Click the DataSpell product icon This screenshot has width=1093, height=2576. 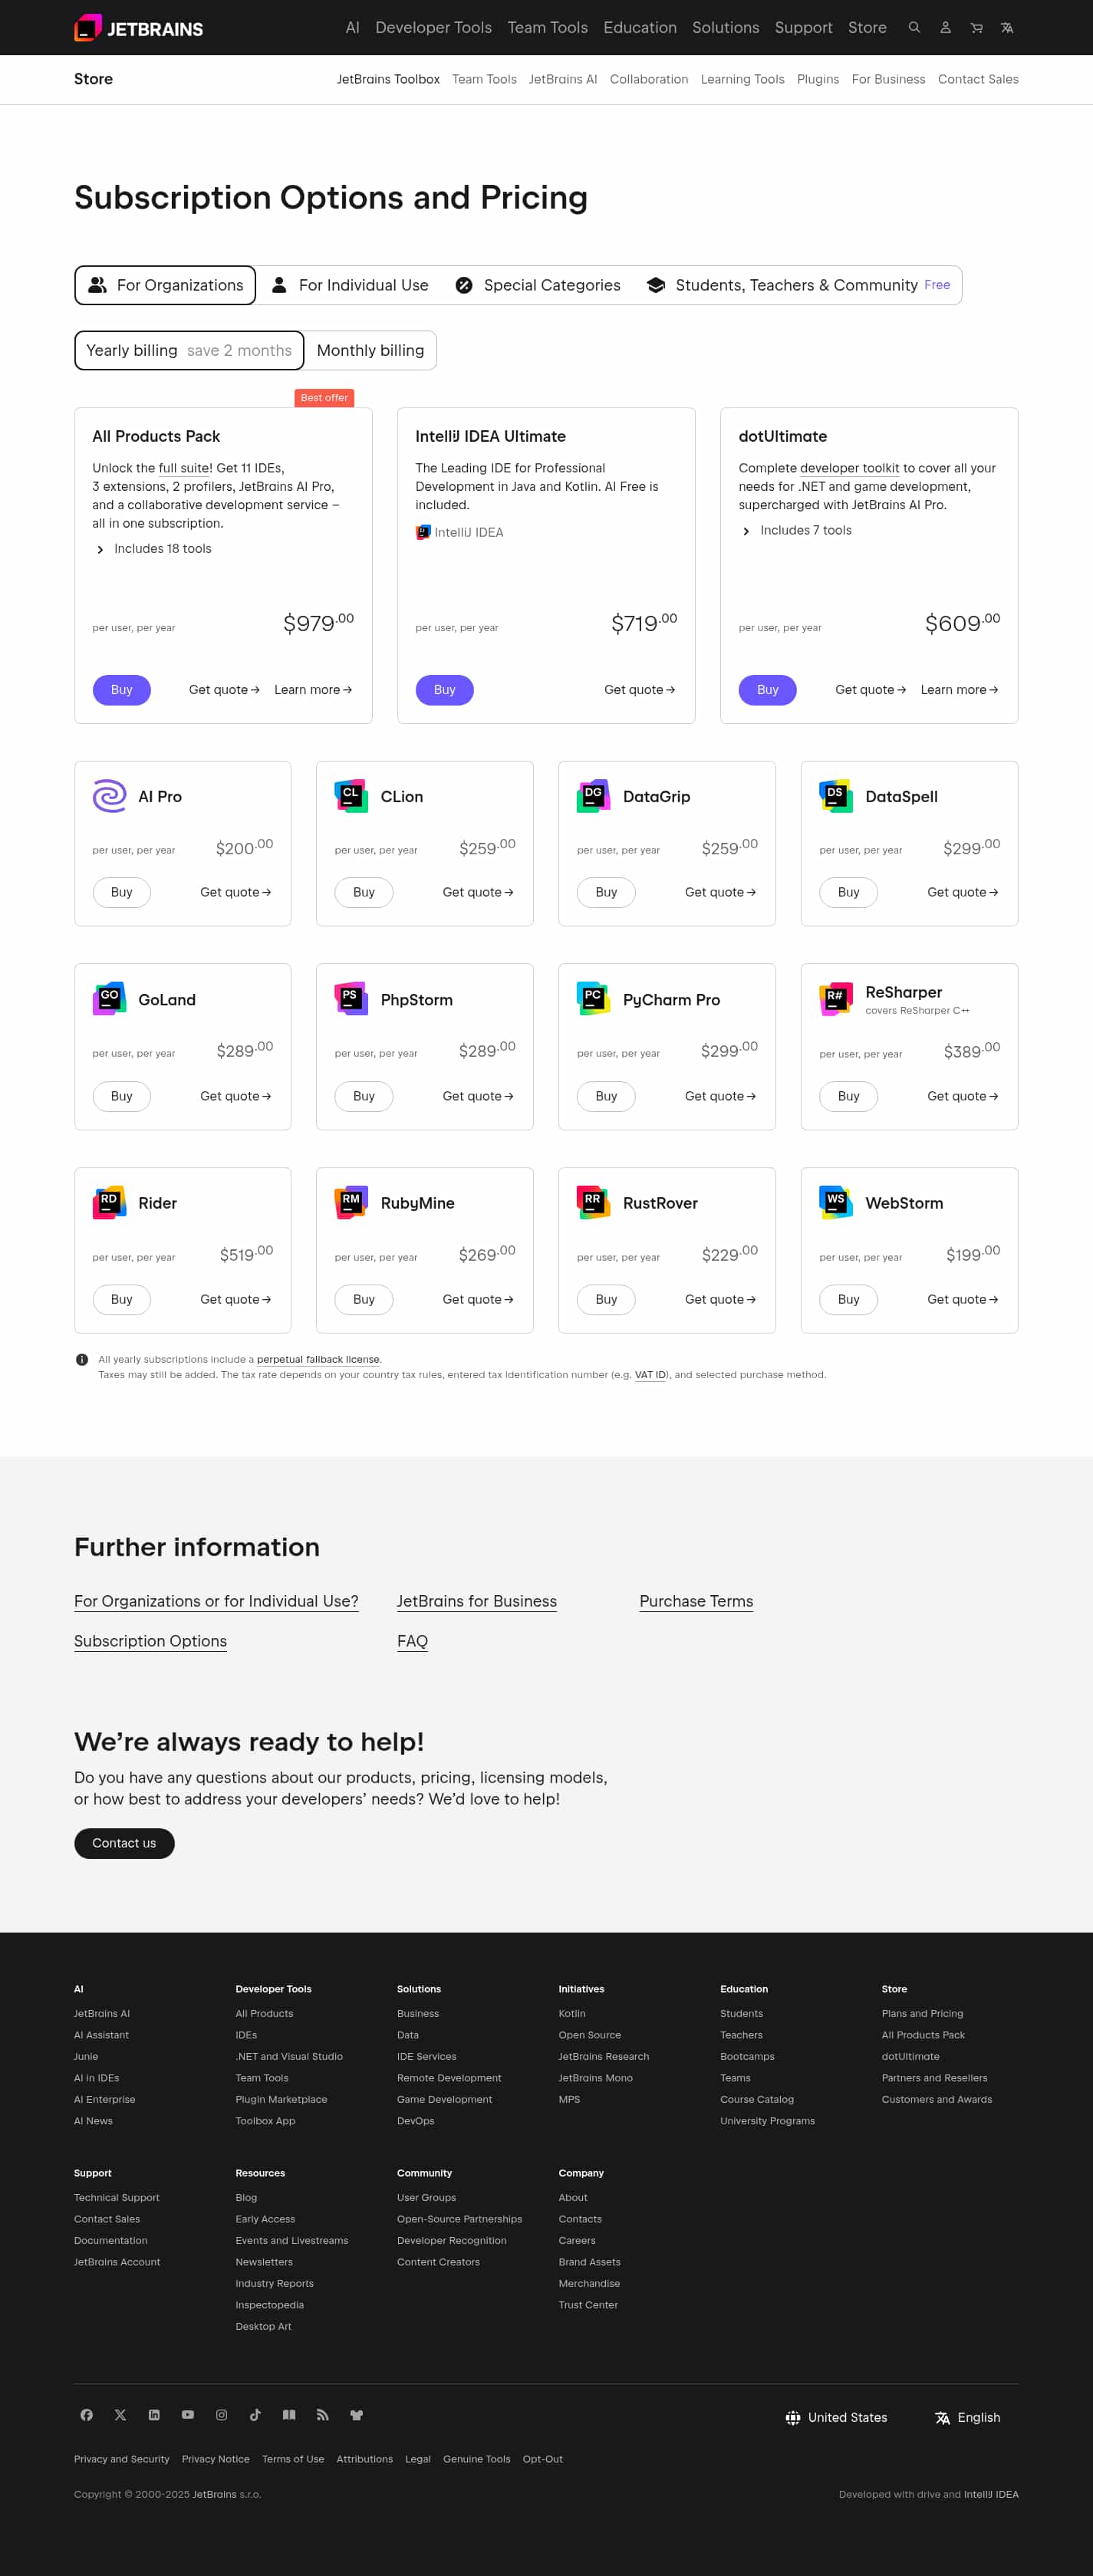tap(836, 796)
